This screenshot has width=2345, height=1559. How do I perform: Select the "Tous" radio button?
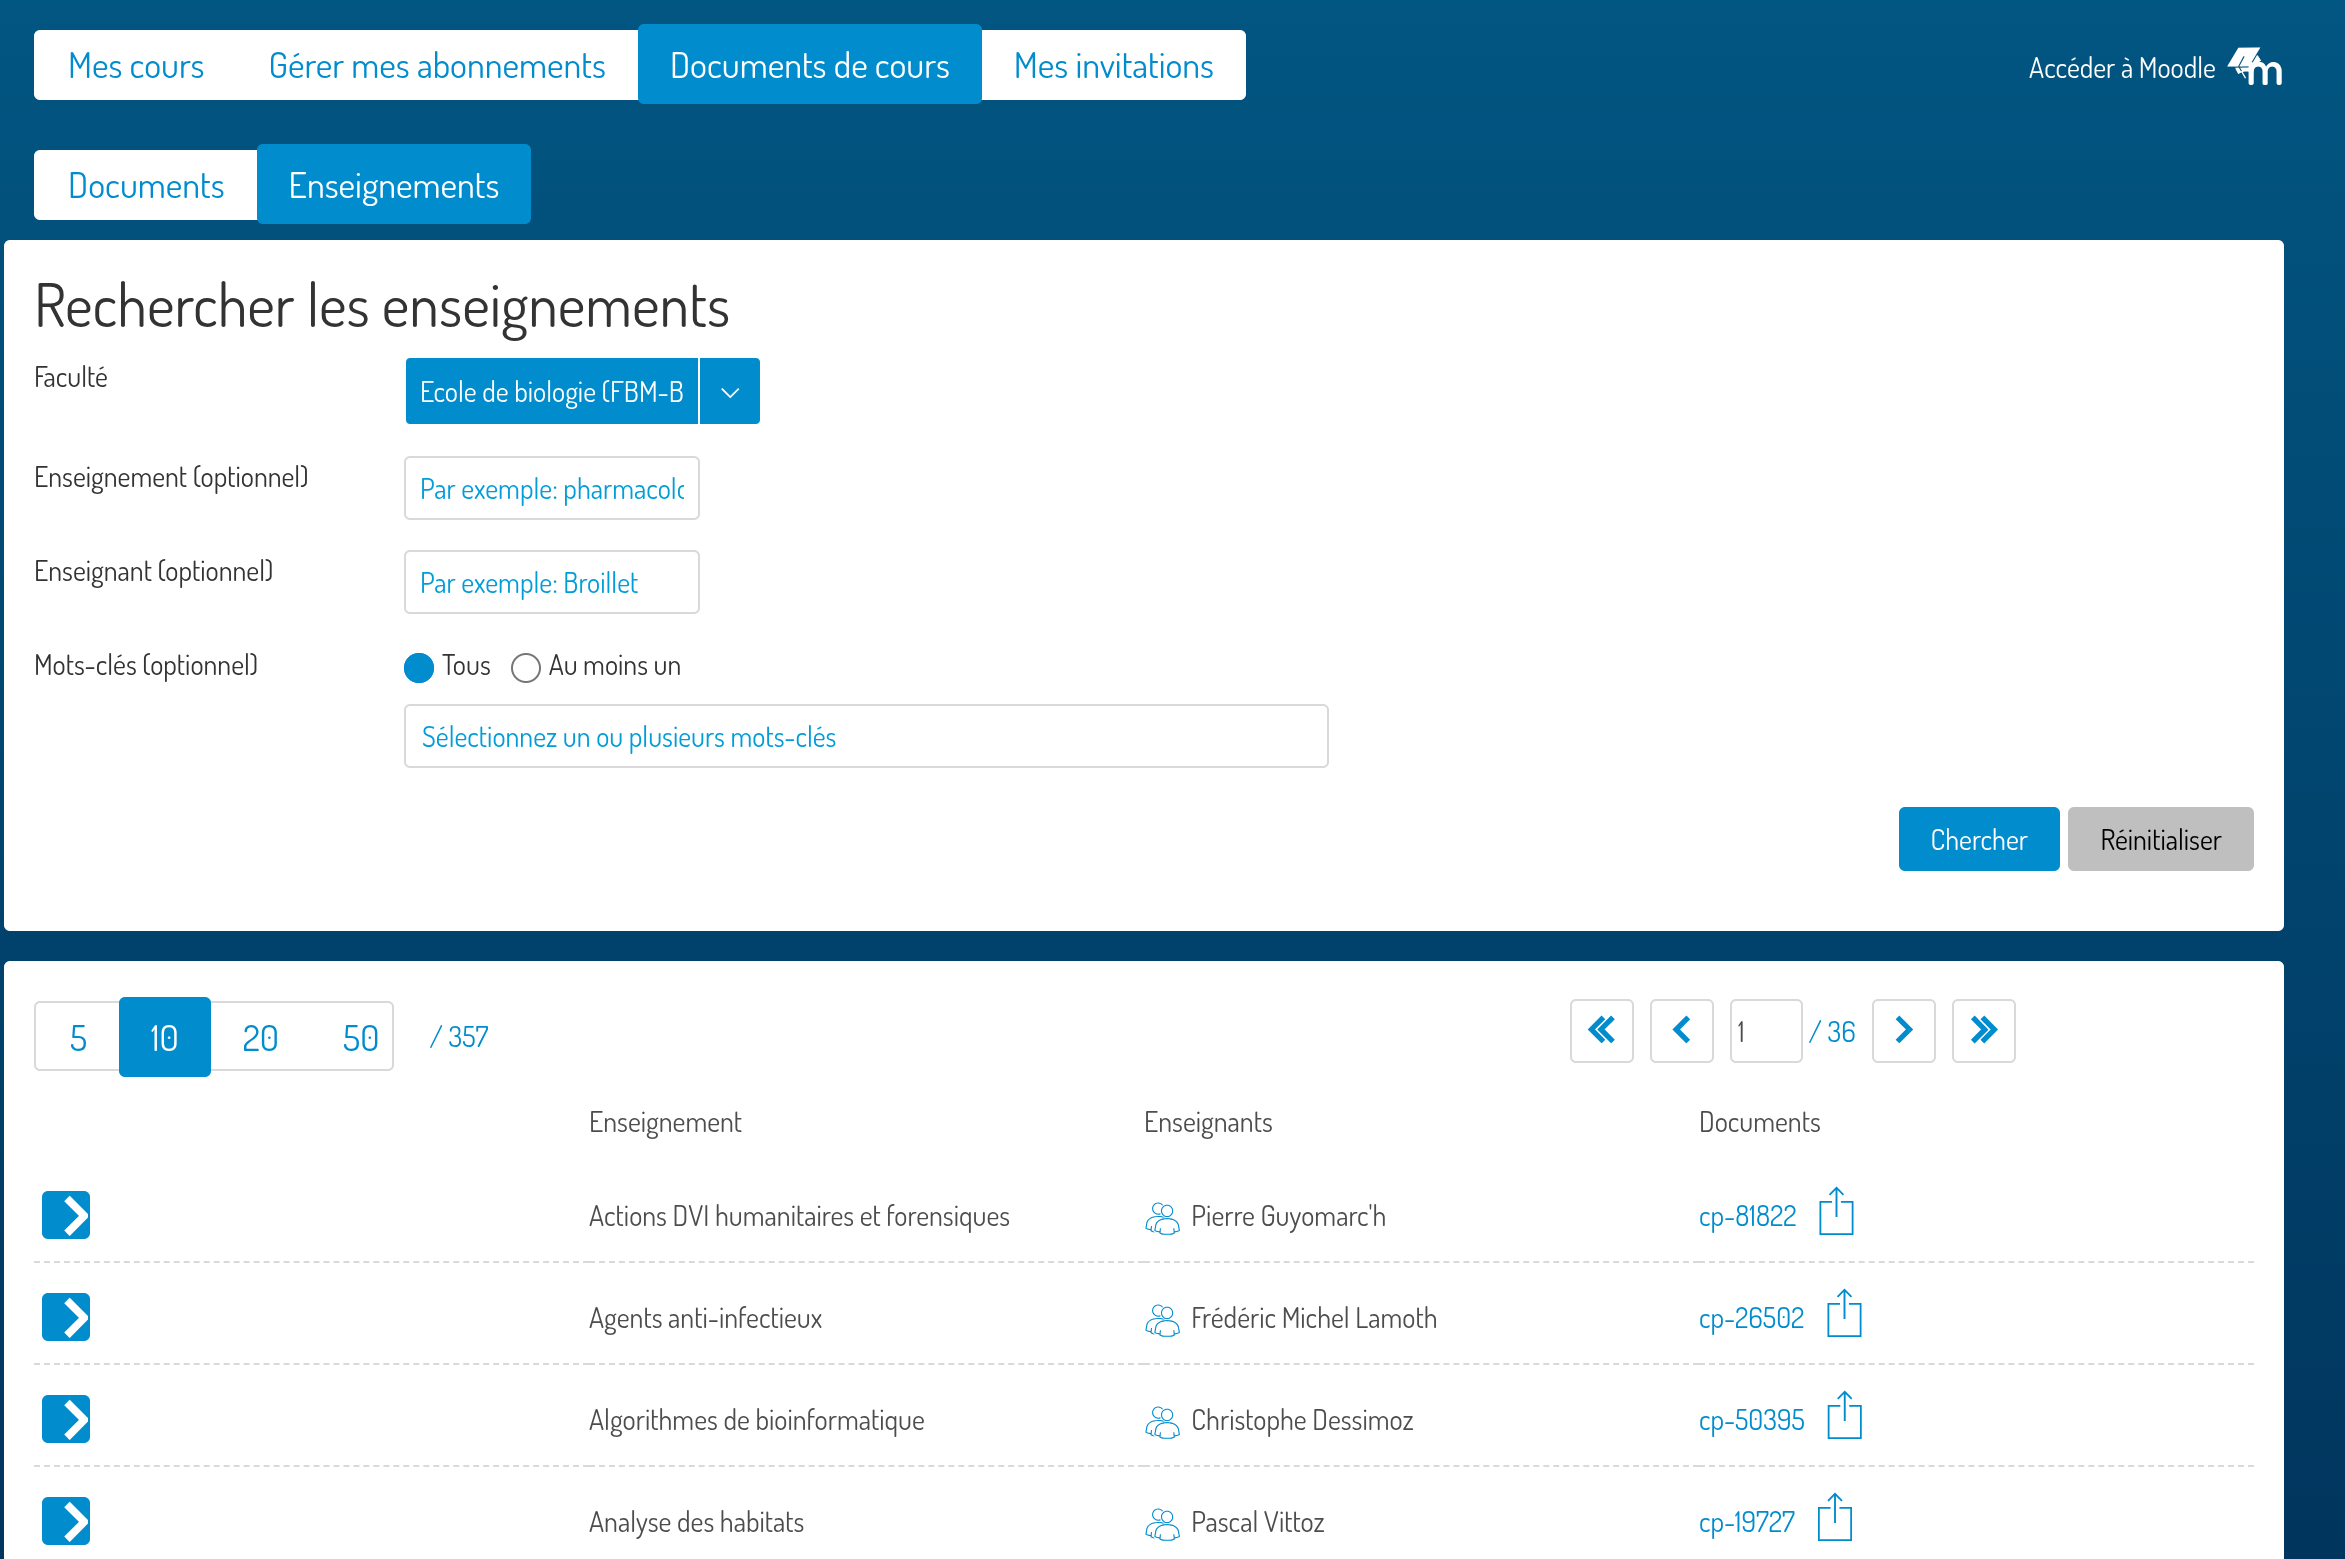[x=419, y=667]
